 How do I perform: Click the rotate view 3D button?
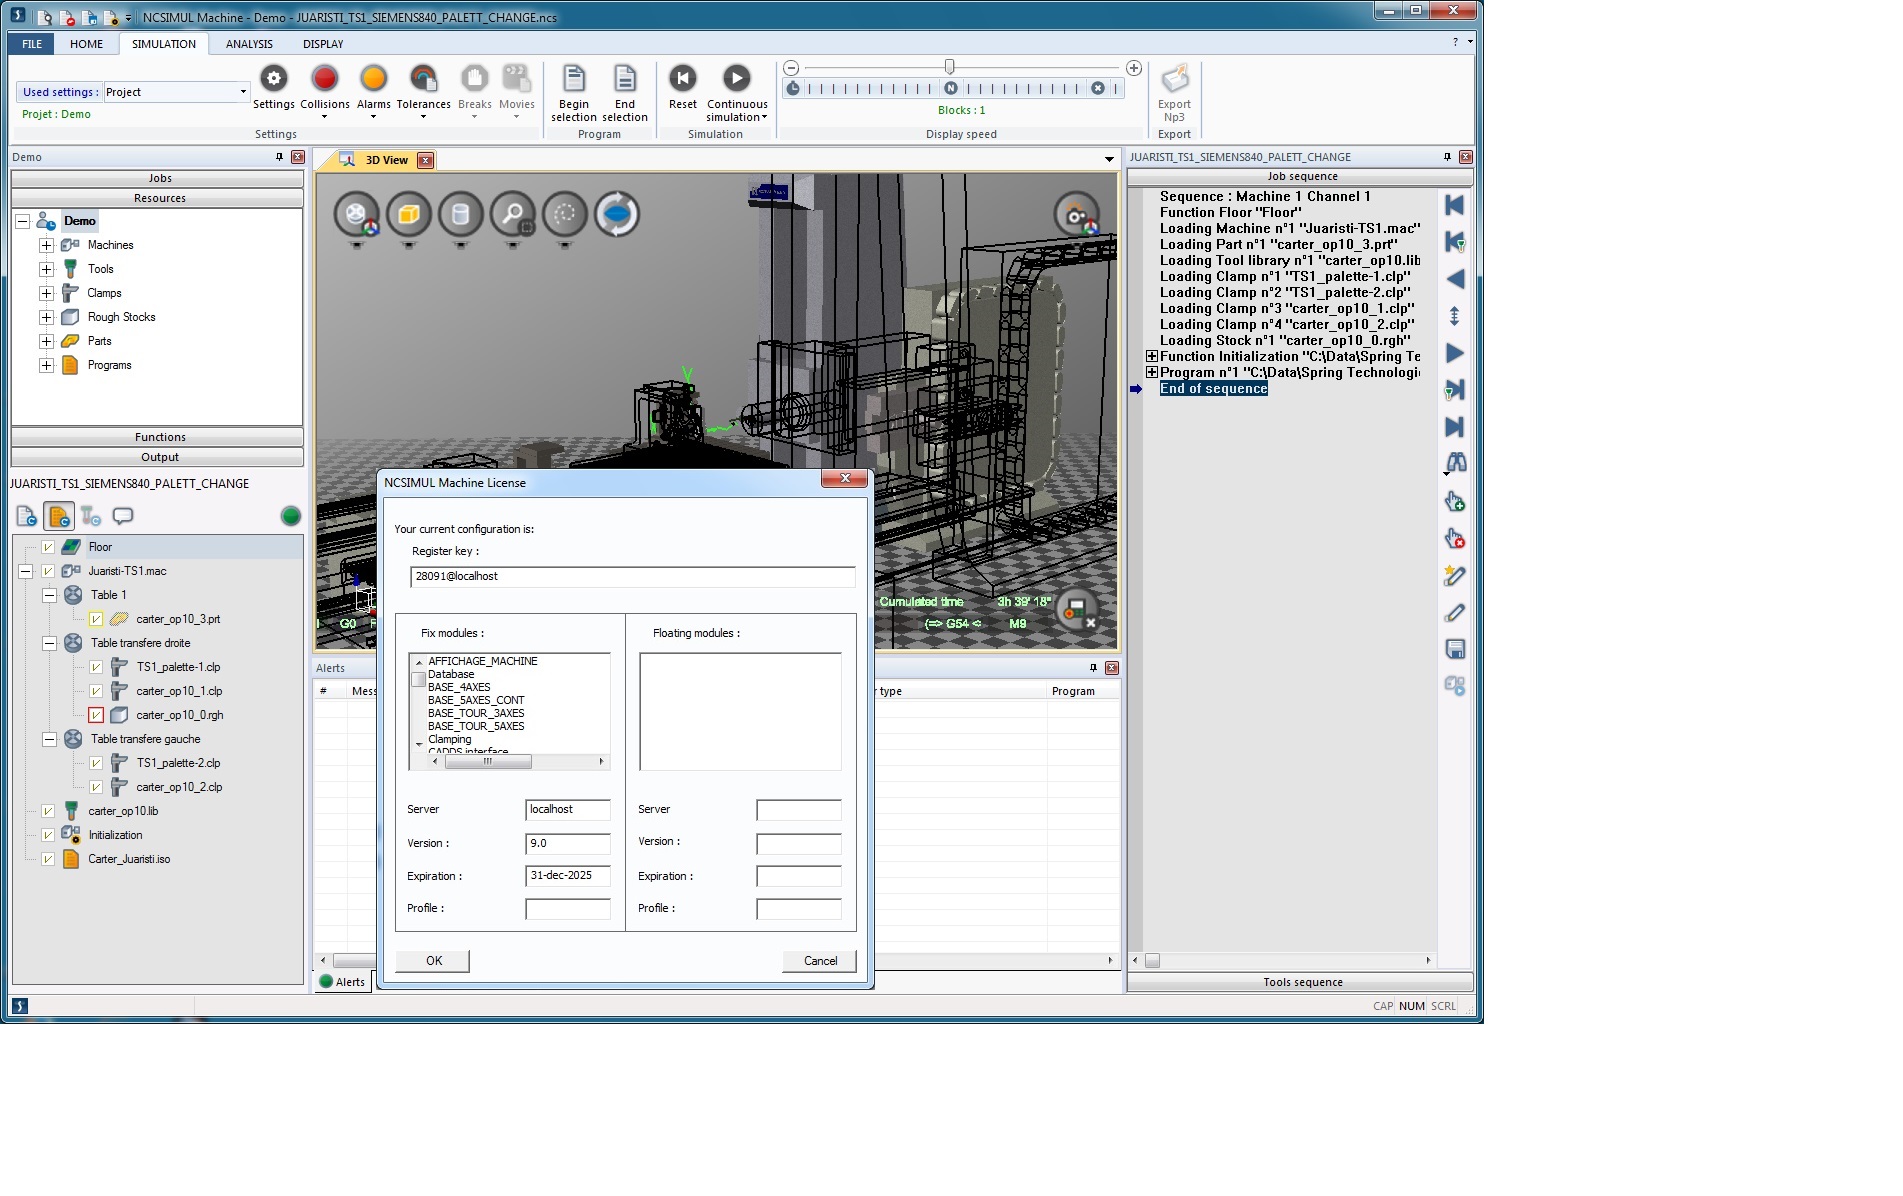617,214
